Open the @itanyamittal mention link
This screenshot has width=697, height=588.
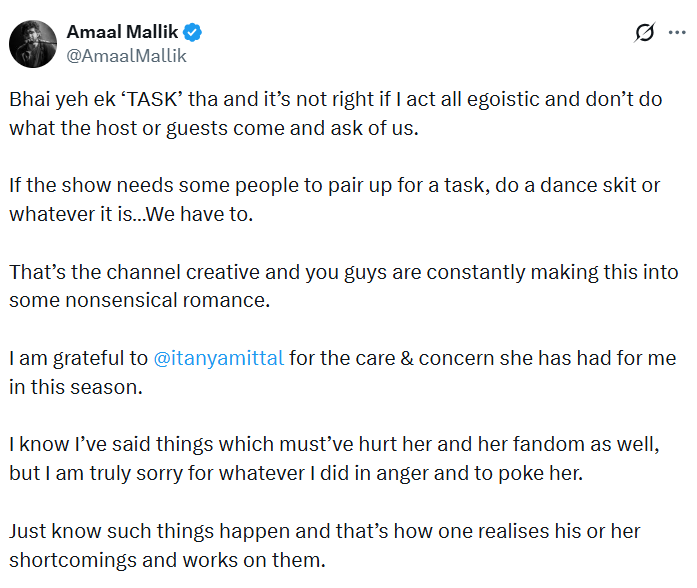(x=219, y=358)
